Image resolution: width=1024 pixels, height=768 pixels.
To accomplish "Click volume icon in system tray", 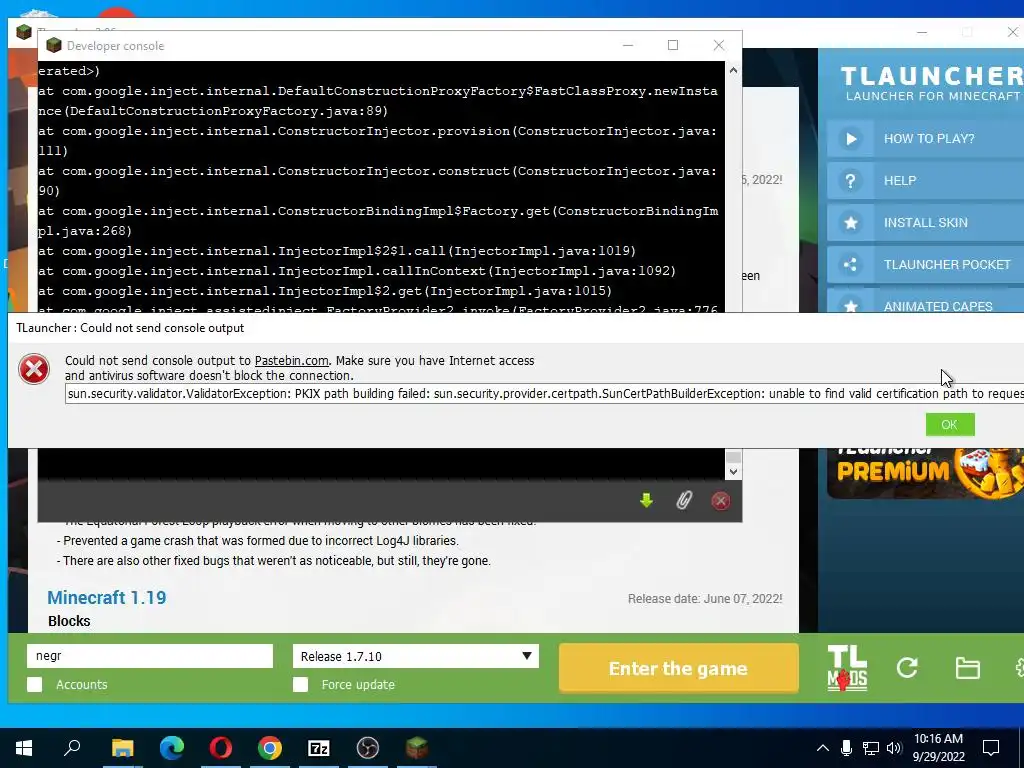I will pos(894,748).
